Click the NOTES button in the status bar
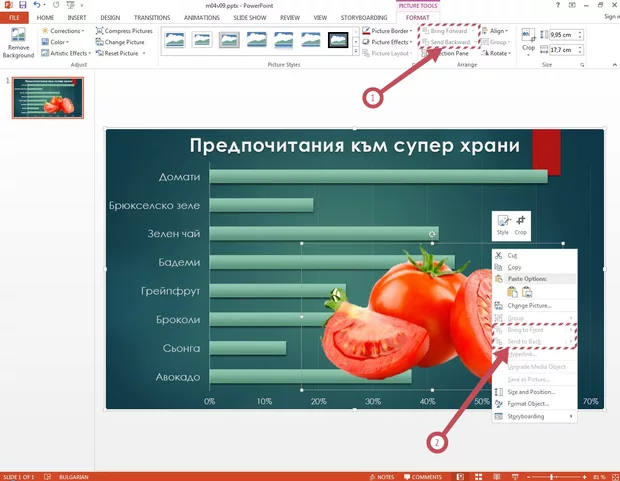The width and height of the screenshot is (620, 481). point(382,477)
